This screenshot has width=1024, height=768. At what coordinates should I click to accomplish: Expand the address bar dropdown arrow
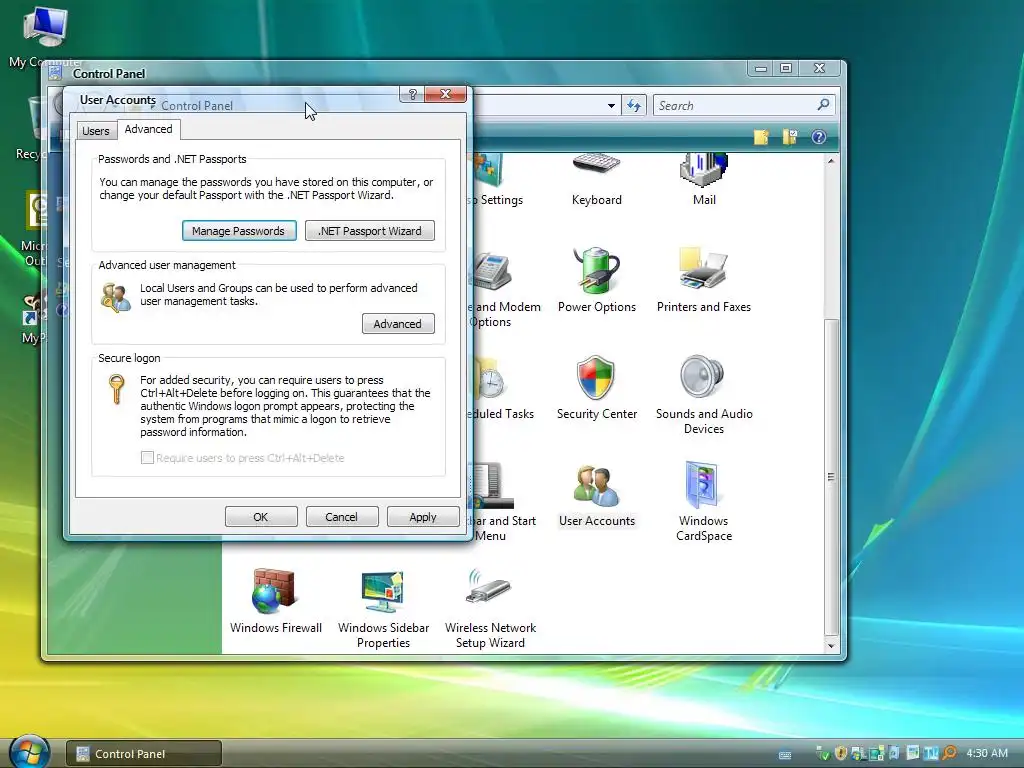(x=611, y=105)
